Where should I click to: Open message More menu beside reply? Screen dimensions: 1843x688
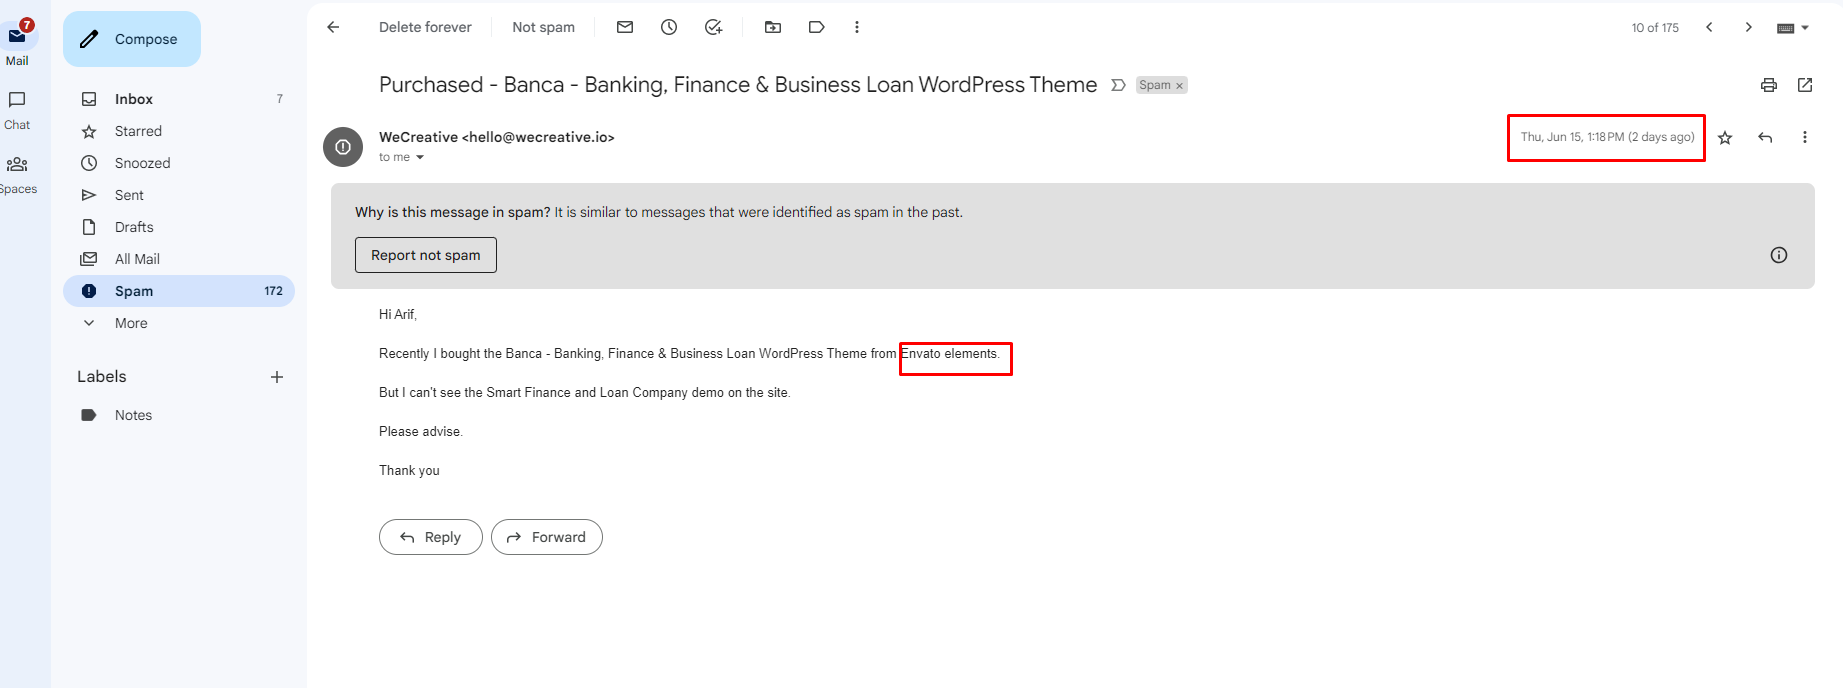pos(1805,137)
